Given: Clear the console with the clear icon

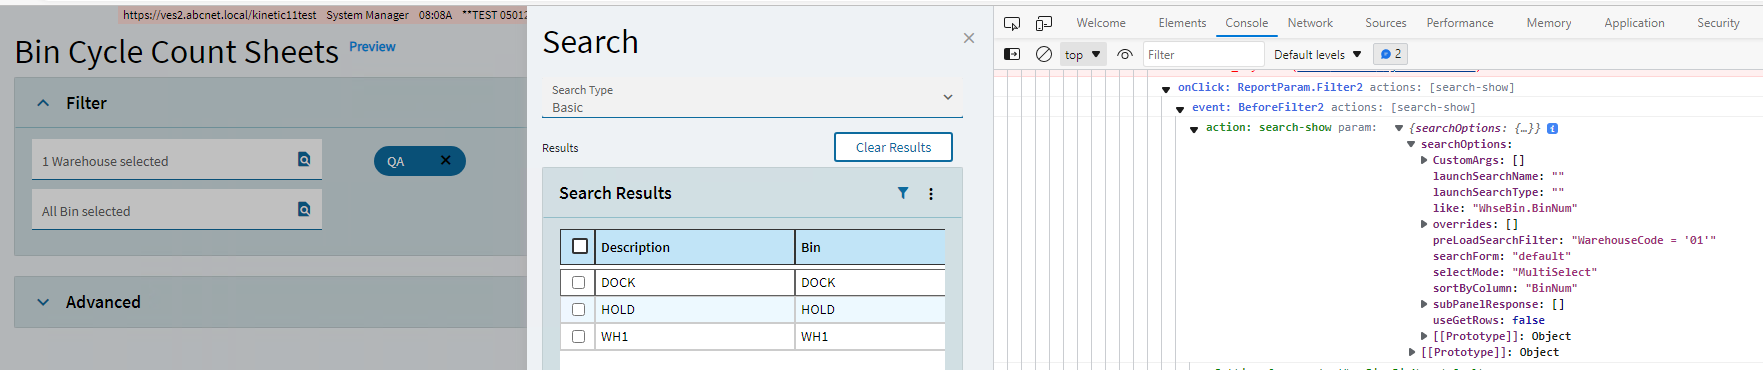Looking at the screenshot, I should point(1044,54).
